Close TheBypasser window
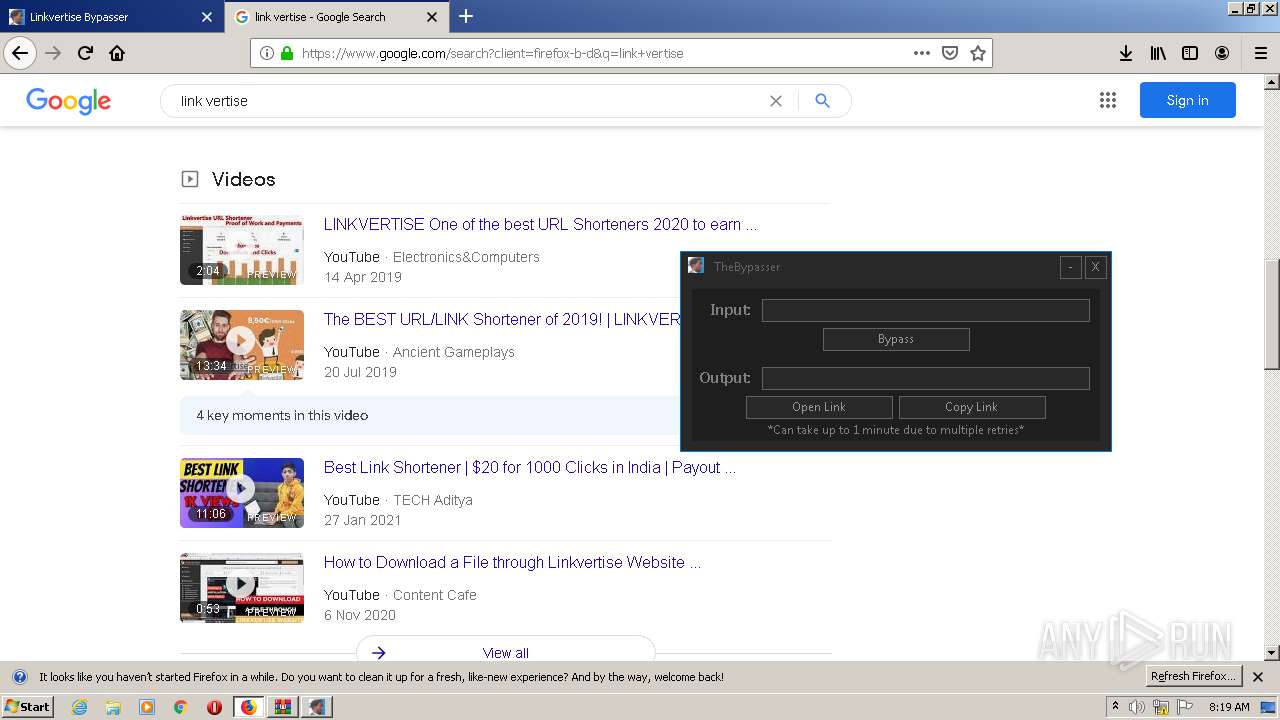The height and width of the screenshot is (720, 1280). pos(1095,267)
